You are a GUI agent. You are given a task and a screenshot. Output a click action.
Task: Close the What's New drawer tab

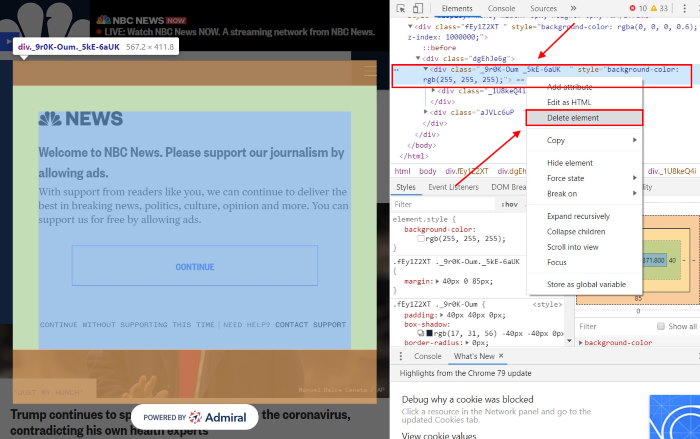coord(501,355)
